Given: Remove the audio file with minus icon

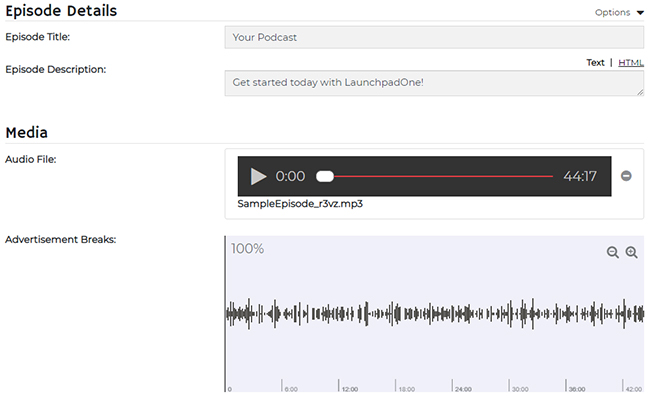Looking at the screenshot, I should (626, 176).
